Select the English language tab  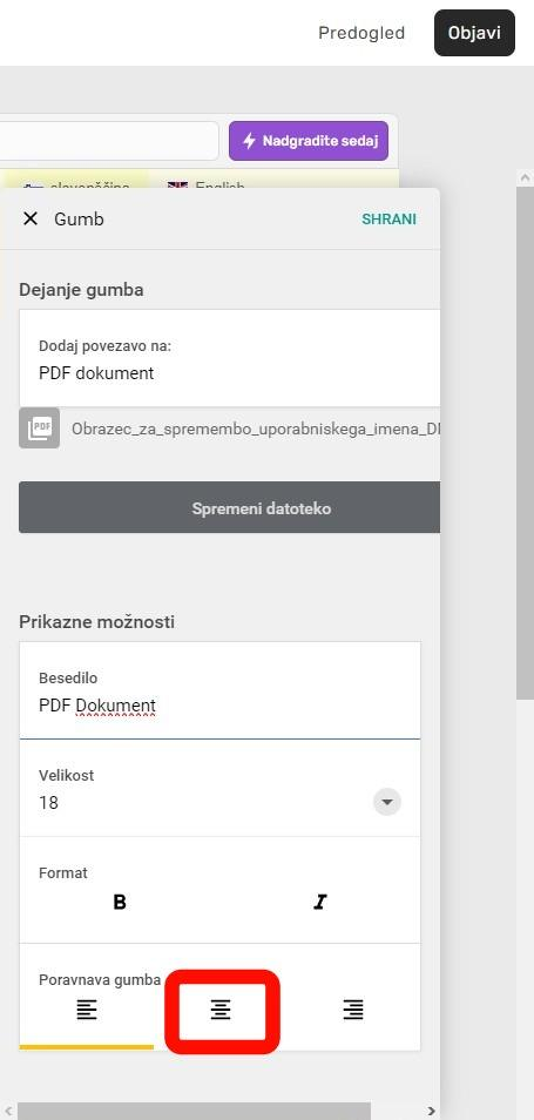click(207, 186)
